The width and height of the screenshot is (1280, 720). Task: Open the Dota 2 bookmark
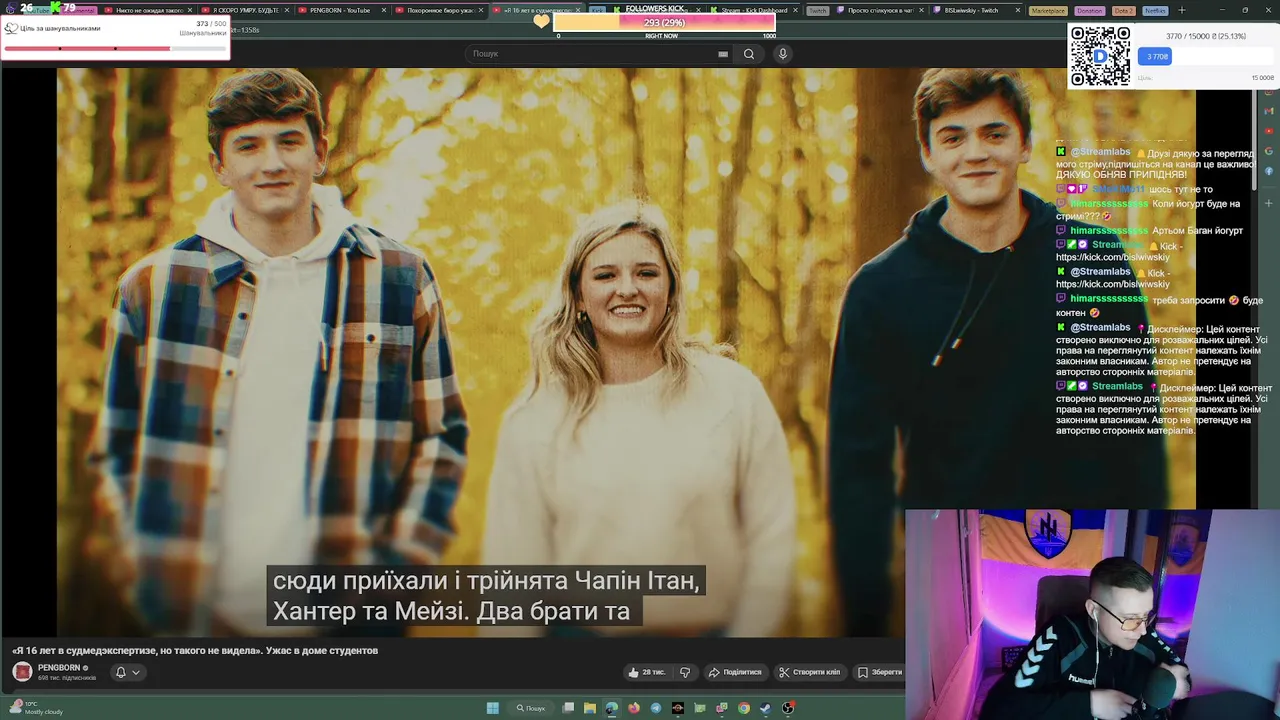tap(1124, 10)
